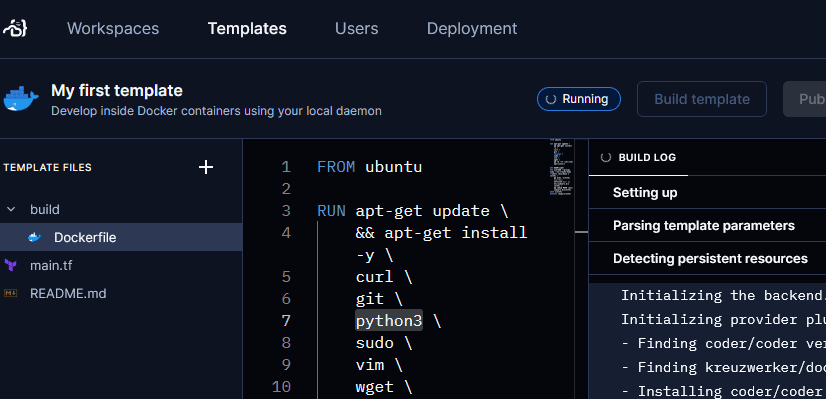Click the 'Initializing the backend' log line

pos(723,295)
